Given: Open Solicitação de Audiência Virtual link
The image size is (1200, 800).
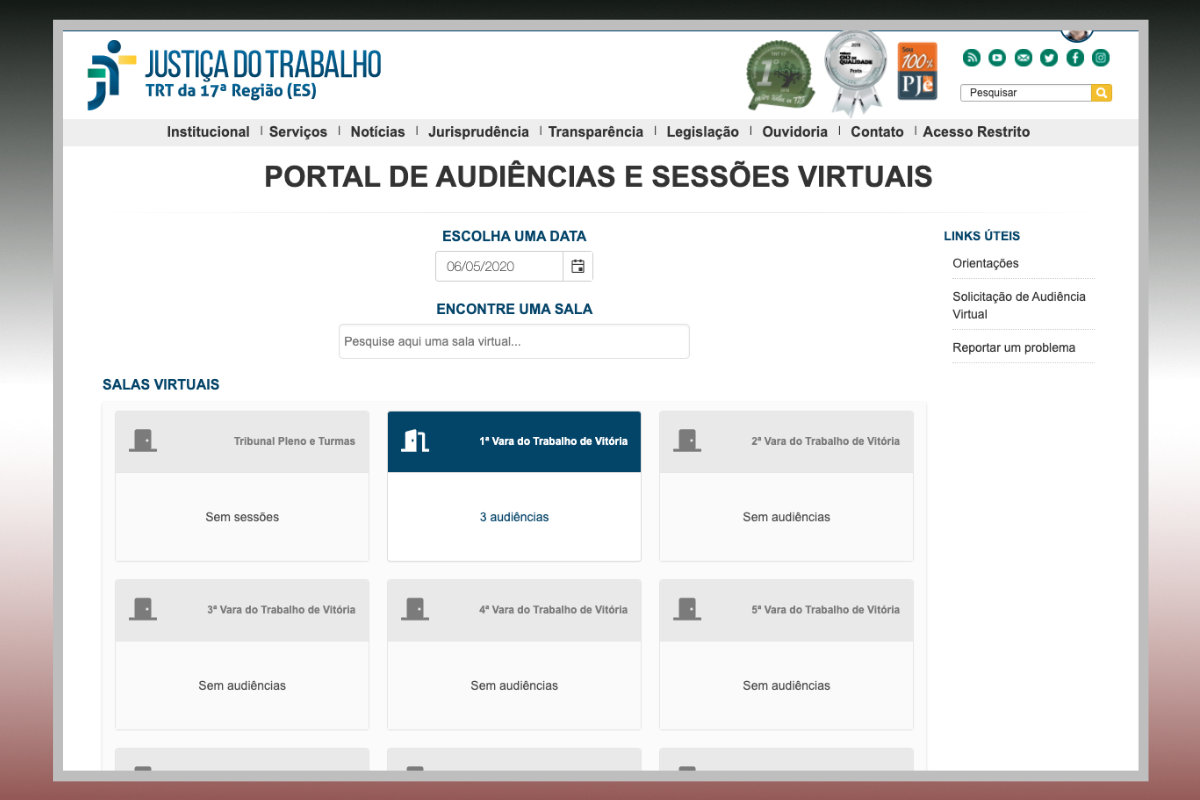Looking at the screenshot, I should tap(1019, 305).
